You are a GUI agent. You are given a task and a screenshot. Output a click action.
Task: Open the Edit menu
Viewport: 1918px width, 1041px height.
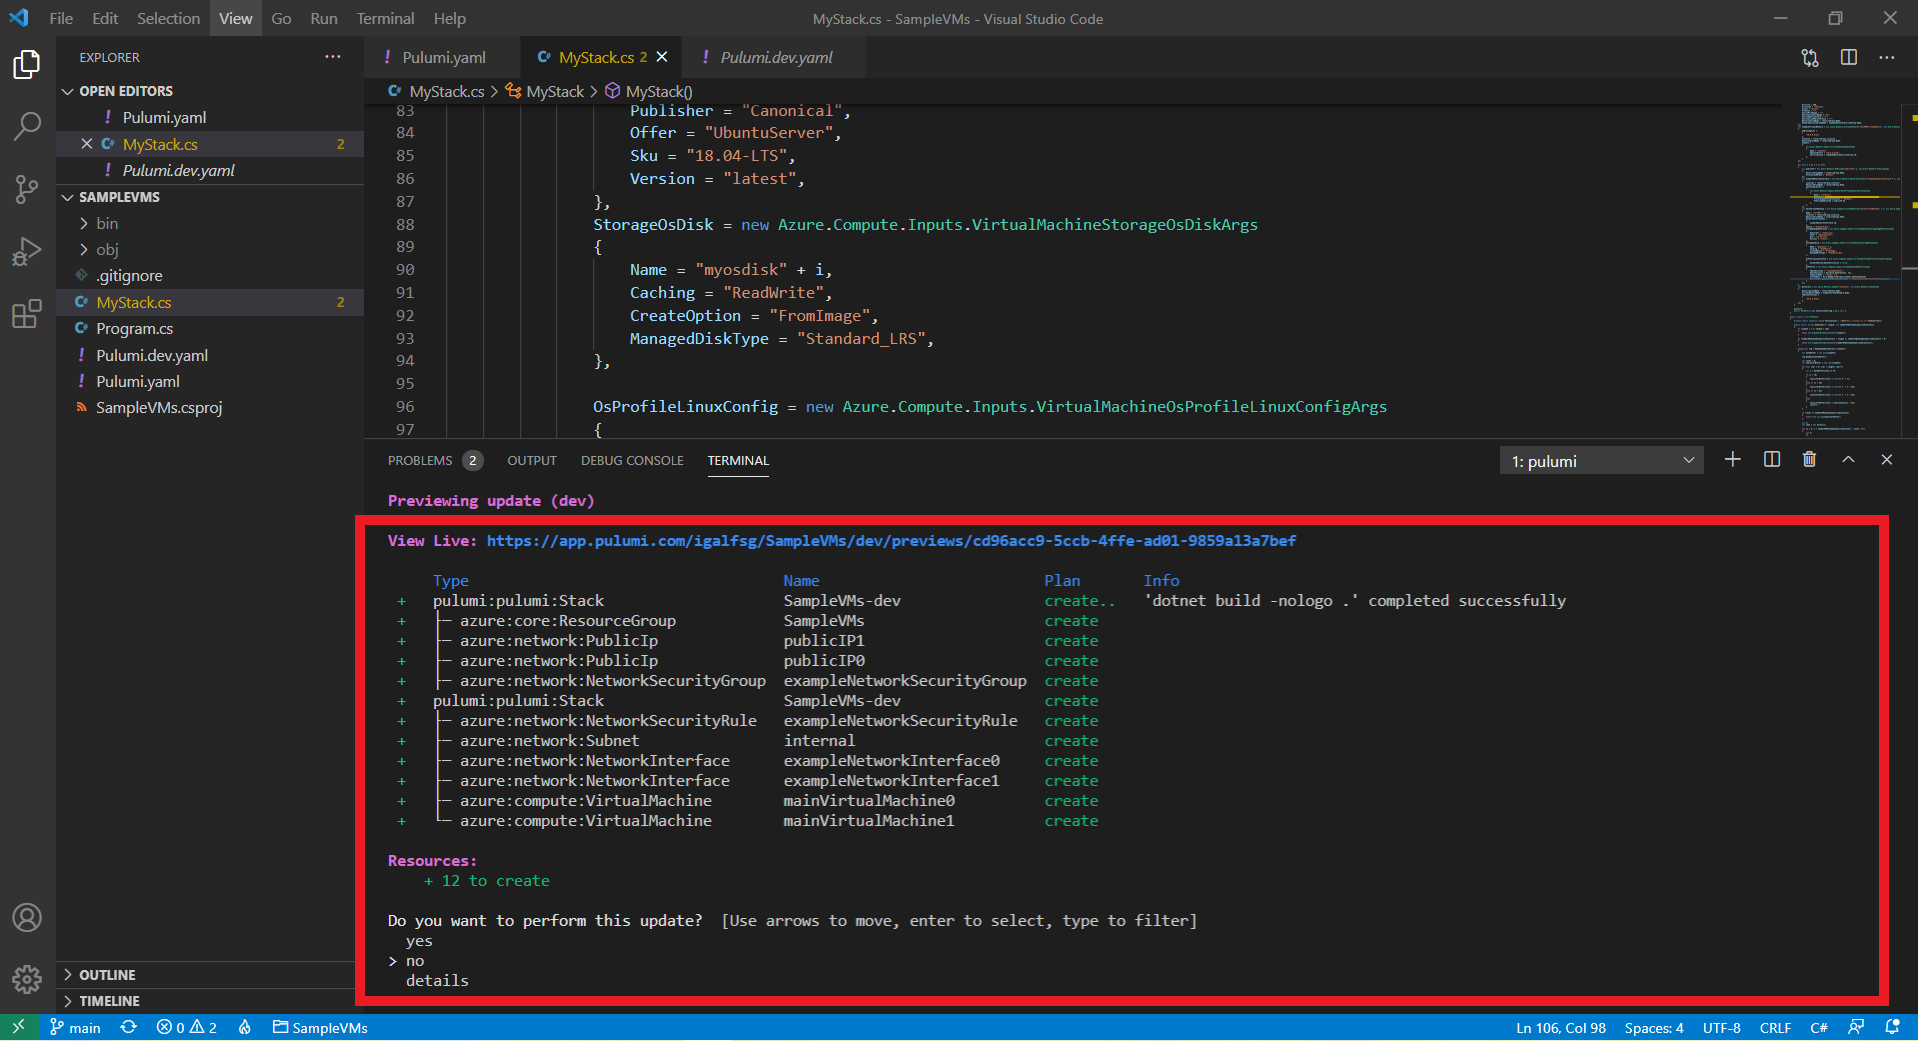click(105, 18)
